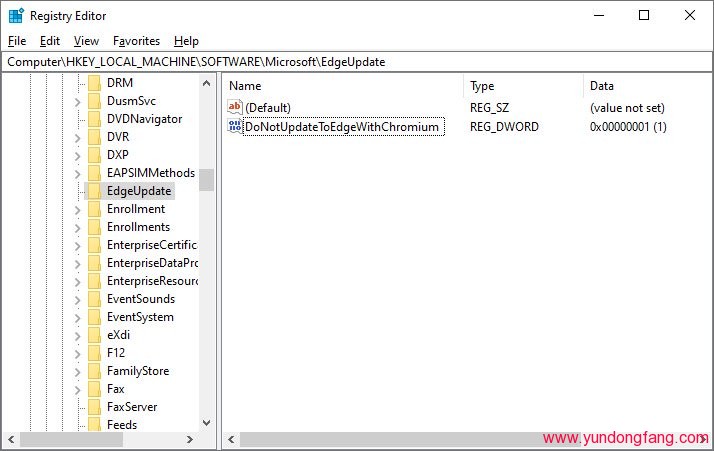Select the DusmSvc folder icon
The height and width of the screenshot is (451, 714).
pyautogui.click(x=94, y=101)
